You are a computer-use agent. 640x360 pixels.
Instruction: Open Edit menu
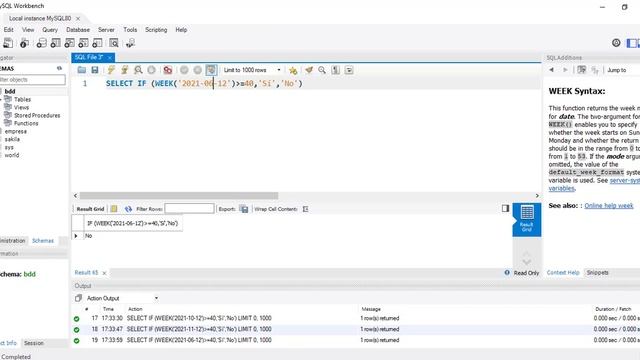pos(9,30)
